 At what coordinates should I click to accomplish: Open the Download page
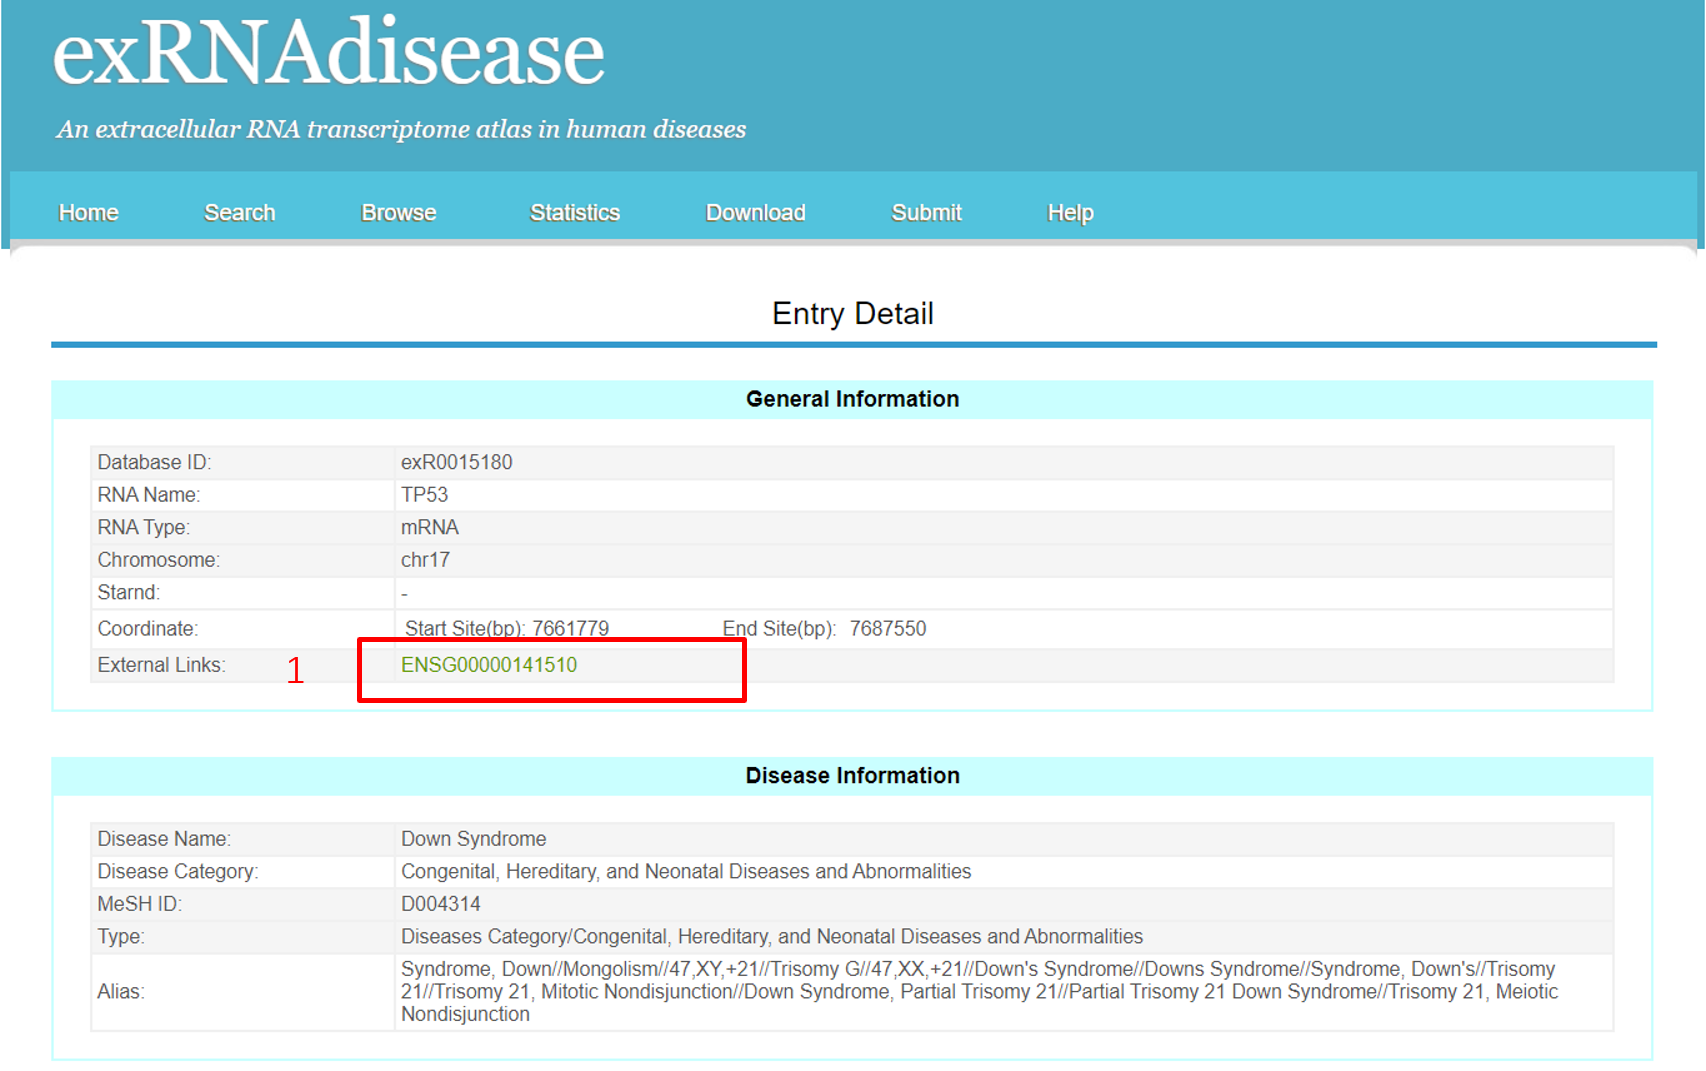pyautogui.click(x=755, y=212)
